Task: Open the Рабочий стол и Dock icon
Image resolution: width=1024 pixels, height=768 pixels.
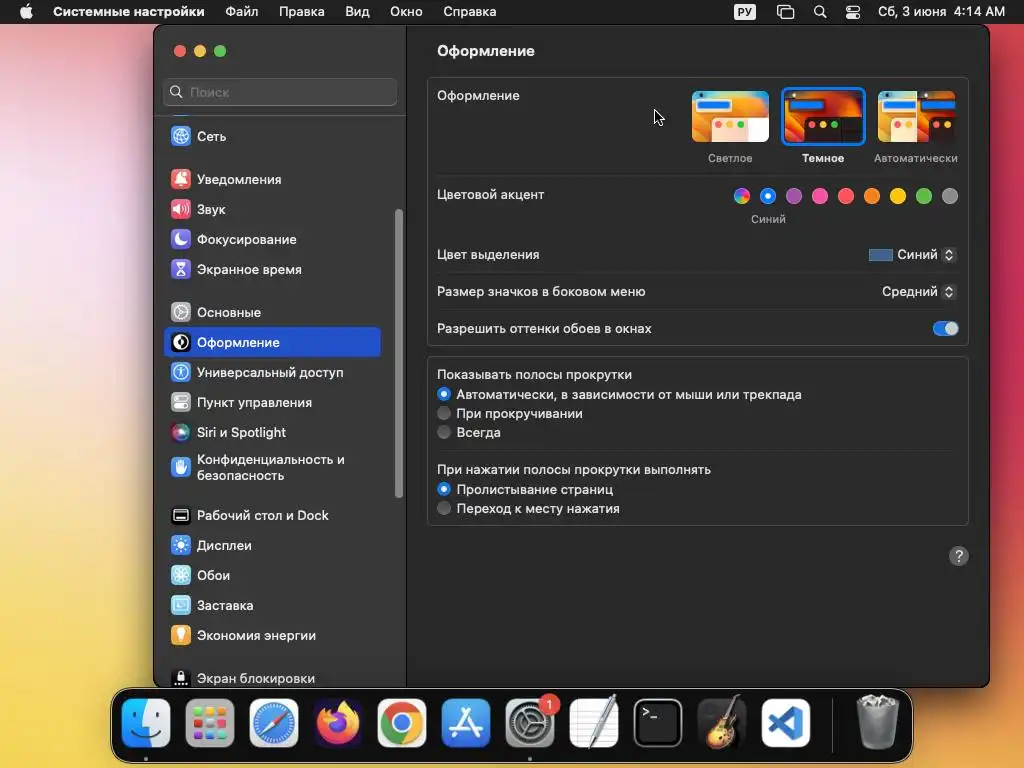Action: click(x=181, y=515)
